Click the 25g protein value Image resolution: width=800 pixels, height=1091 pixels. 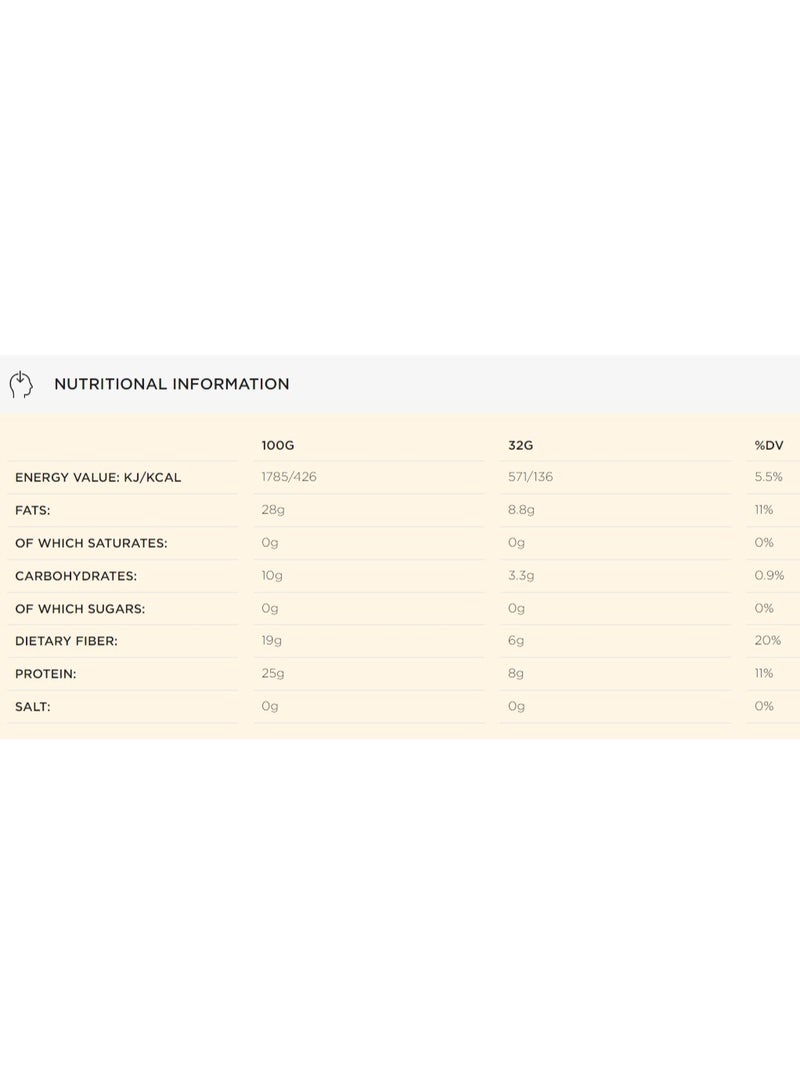click(x=272, y=674)
